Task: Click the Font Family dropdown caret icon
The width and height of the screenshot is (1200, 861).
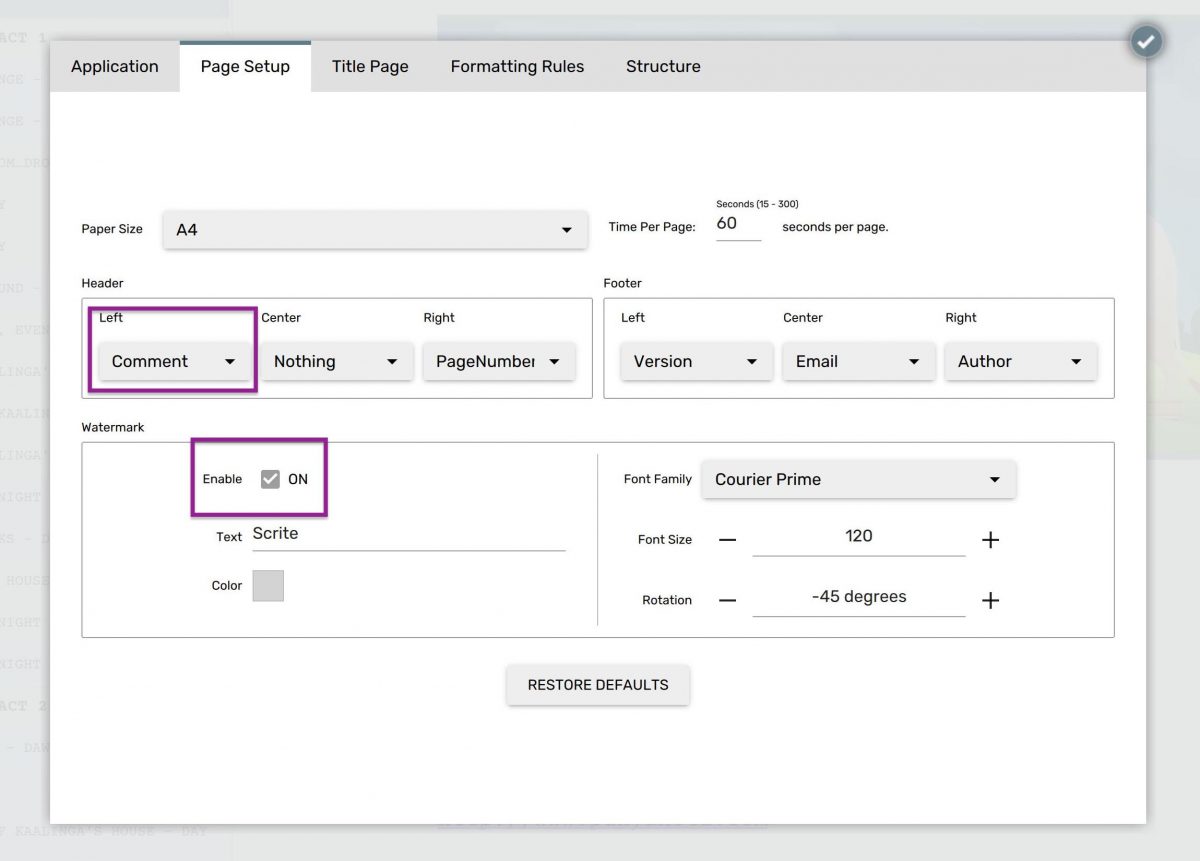Action: 995,479
